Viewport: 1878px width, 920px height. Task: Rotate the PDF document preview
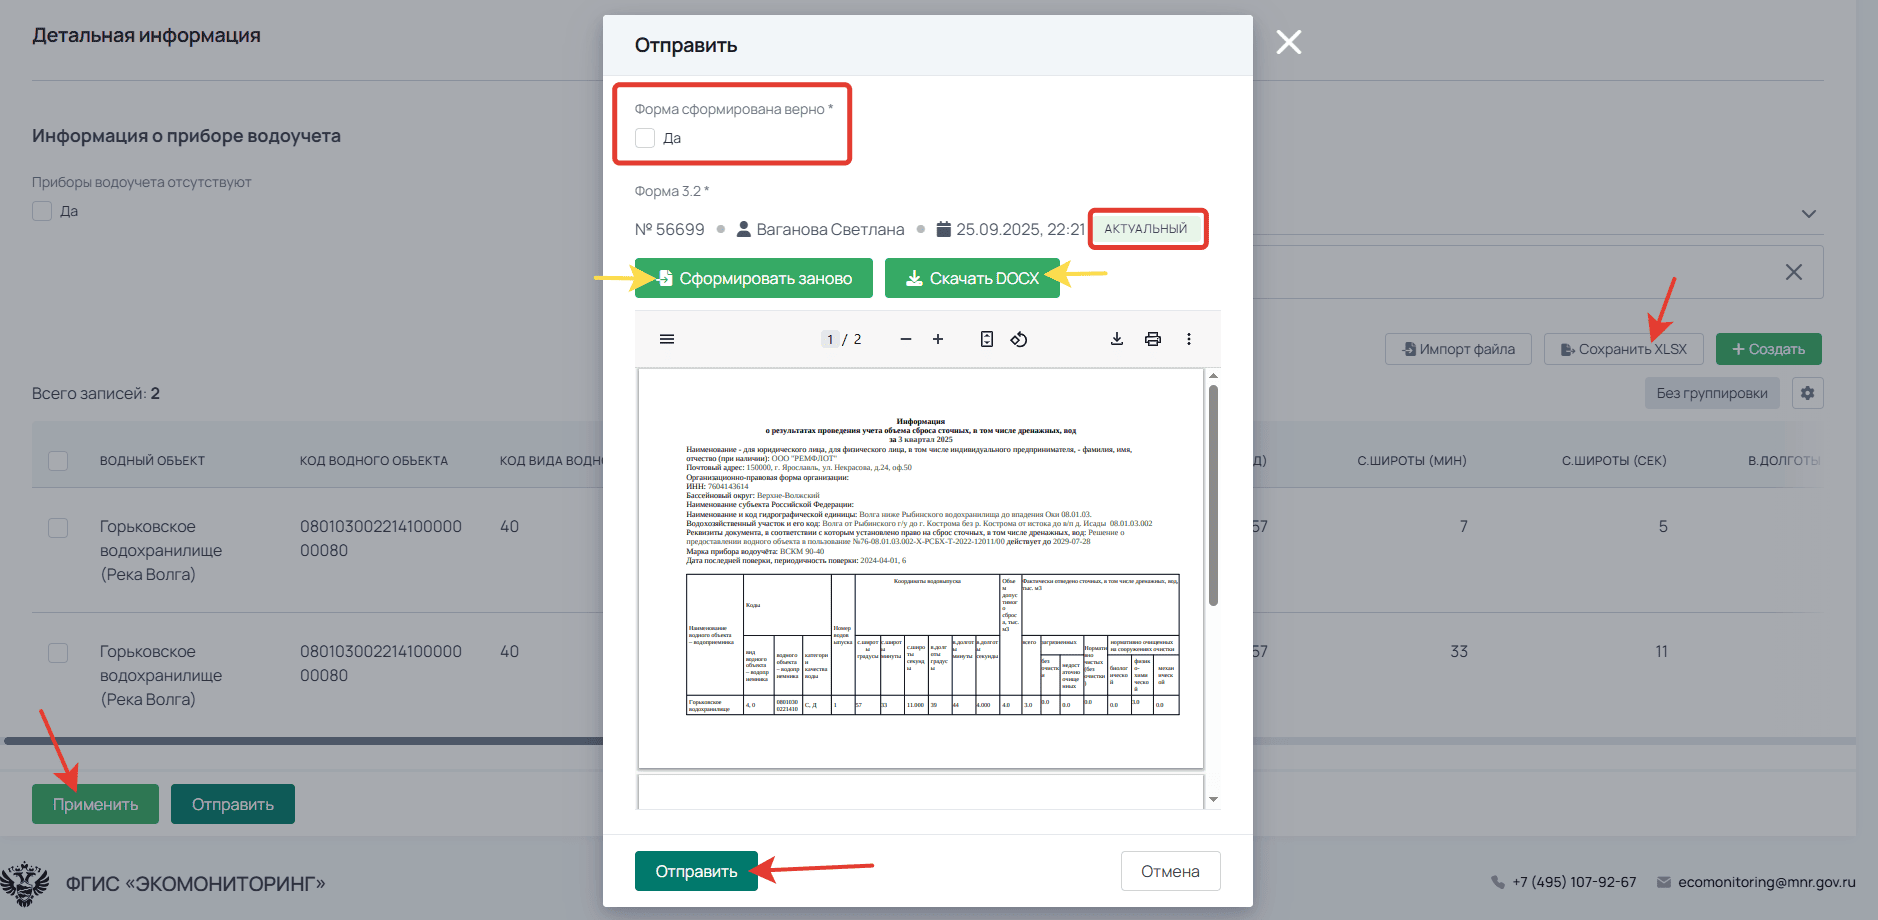pyautogui.click(x=1019, y=339)
